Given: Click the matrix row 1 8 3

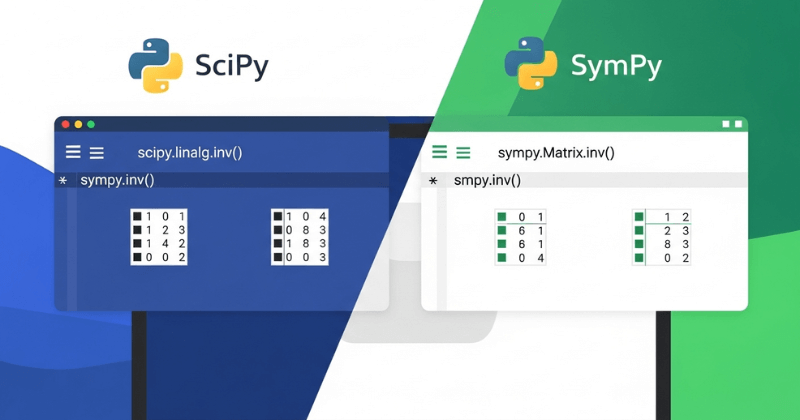Looking at the screenshot, I should [x=299, y=243].
